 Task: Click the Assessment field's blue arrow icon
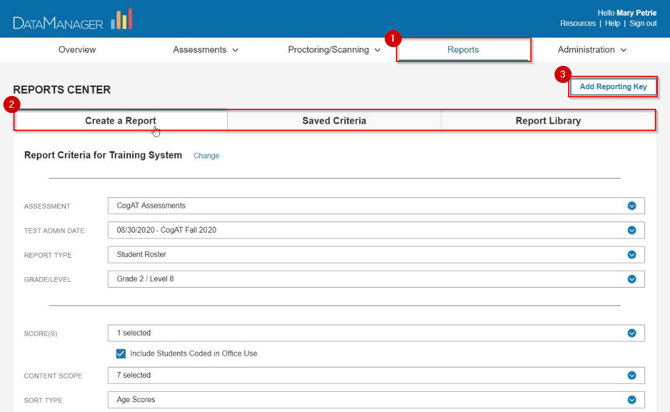click(632, 206)
